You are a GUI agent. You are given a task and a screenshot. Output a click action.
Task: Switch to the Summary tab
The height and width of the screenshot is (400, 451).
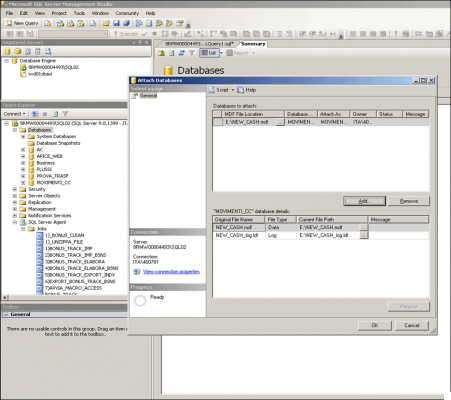[253, 44]
